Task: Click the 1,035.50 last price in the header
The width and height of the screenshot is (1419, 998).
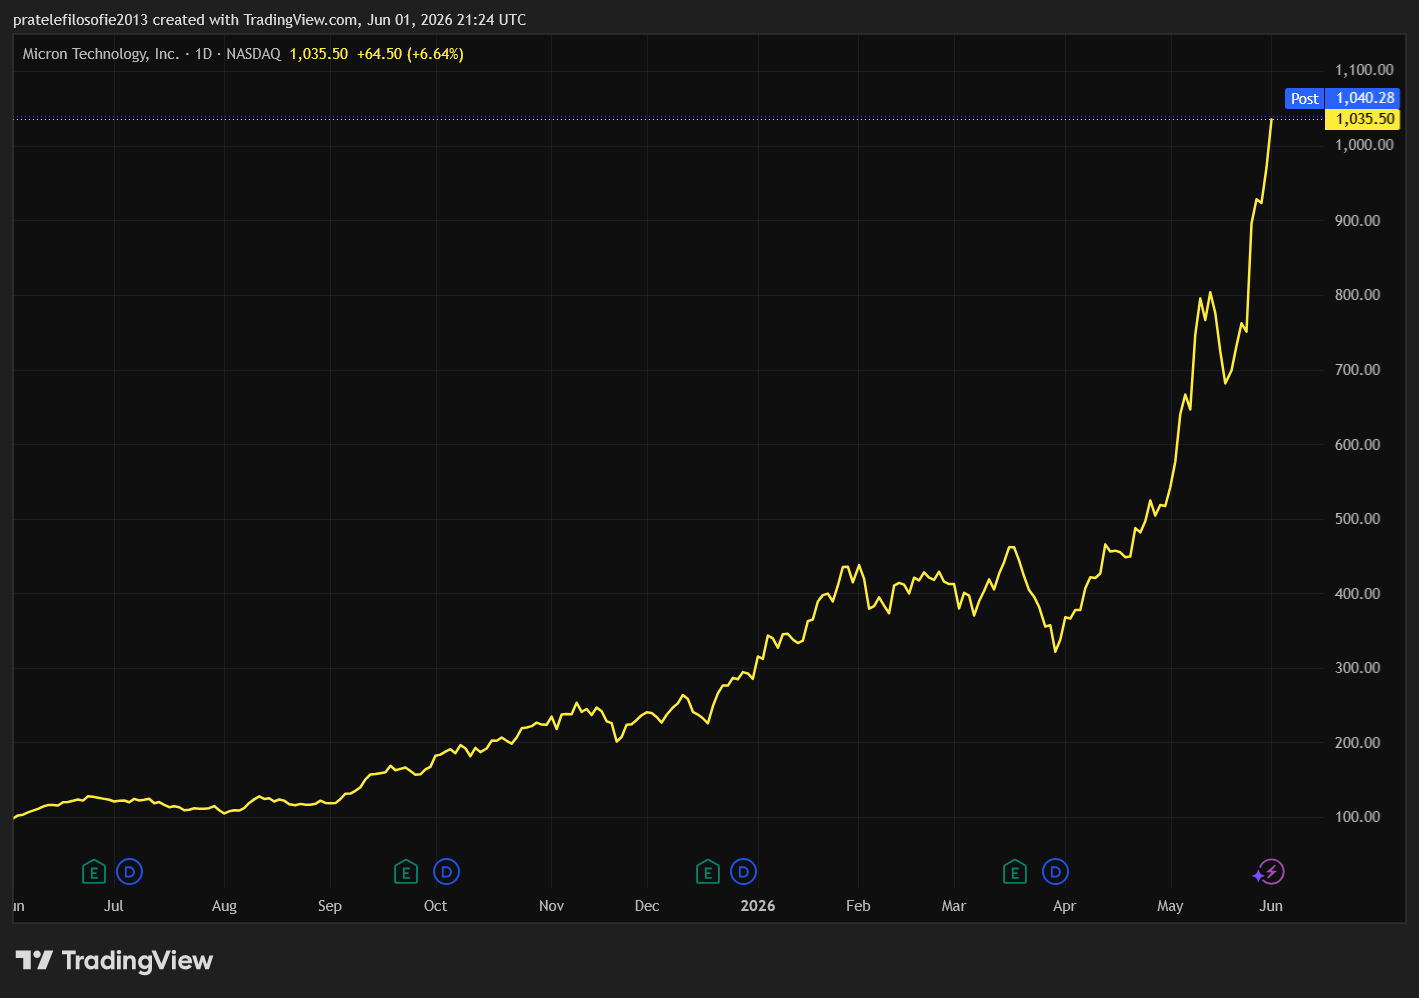Action: 319,54
